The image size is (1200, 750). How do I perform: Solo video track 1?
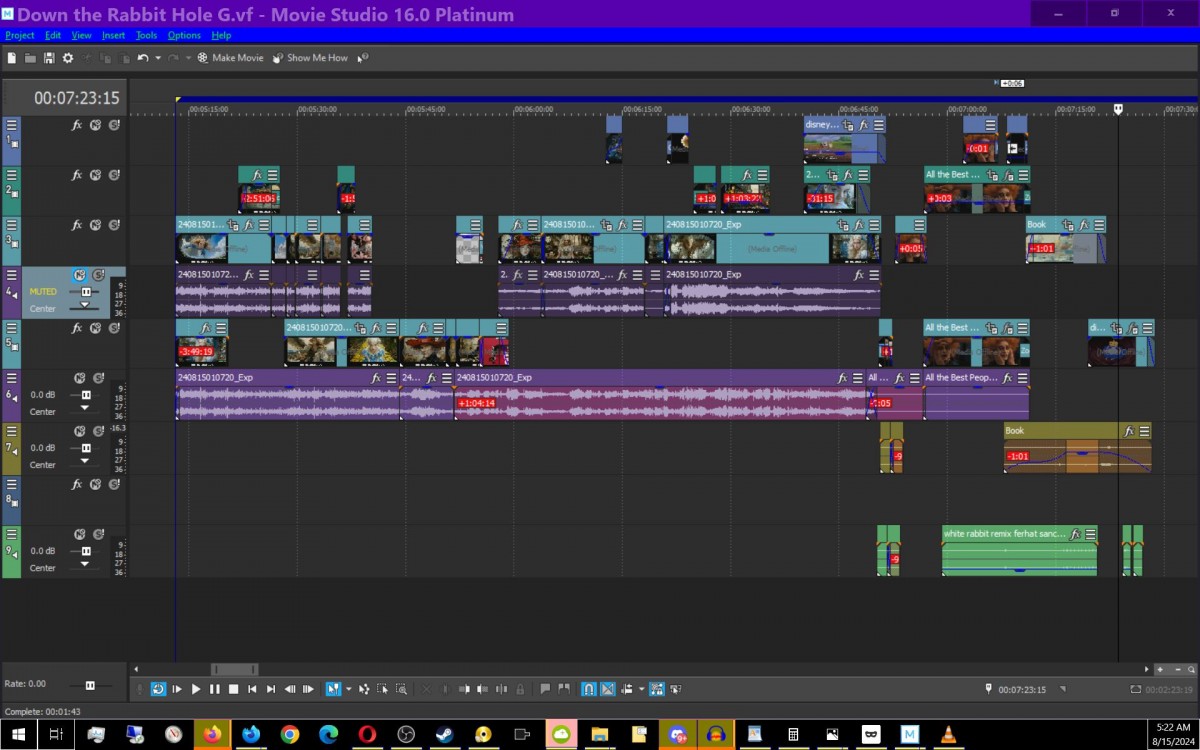pos(114,125)
